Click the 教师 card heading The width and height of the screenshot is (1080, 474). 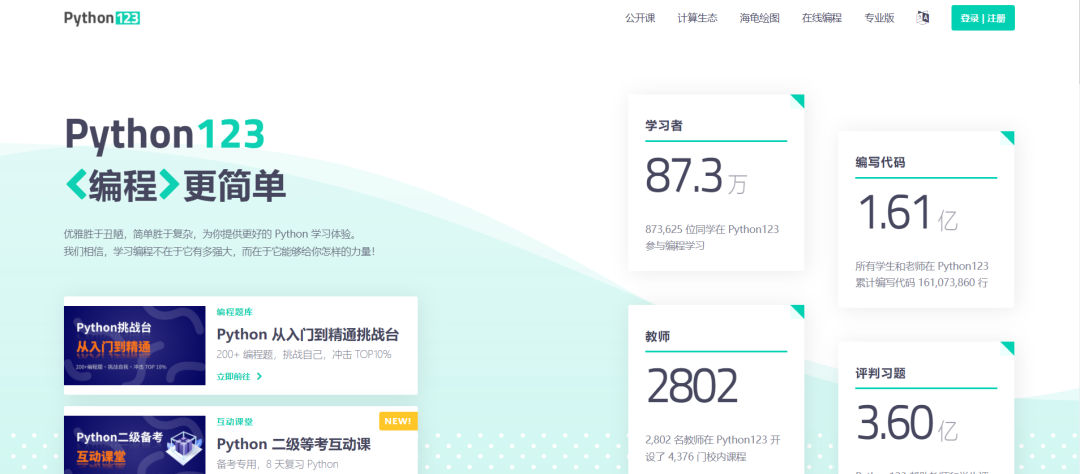tap(658, 337)
